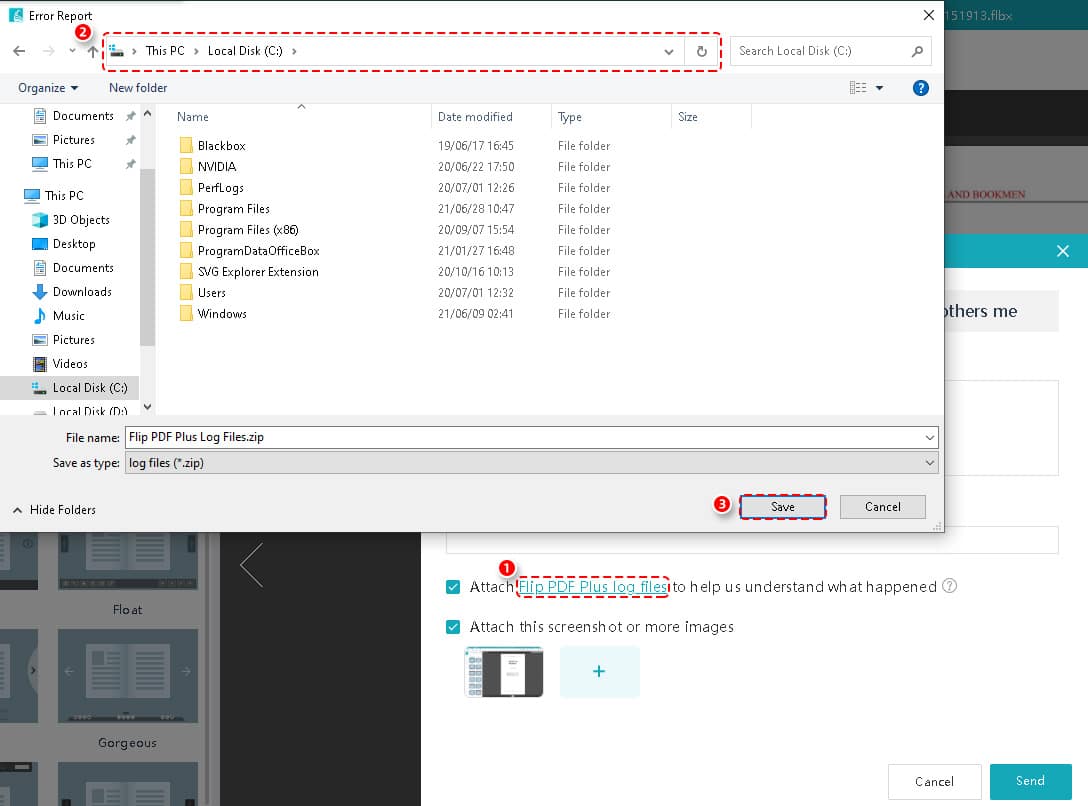Image resolution: width=1088 pixels, height=806 pixels.
Task: Expand the Local Disk (C:) breadcrumb chevron
Action: pos(294,51)
